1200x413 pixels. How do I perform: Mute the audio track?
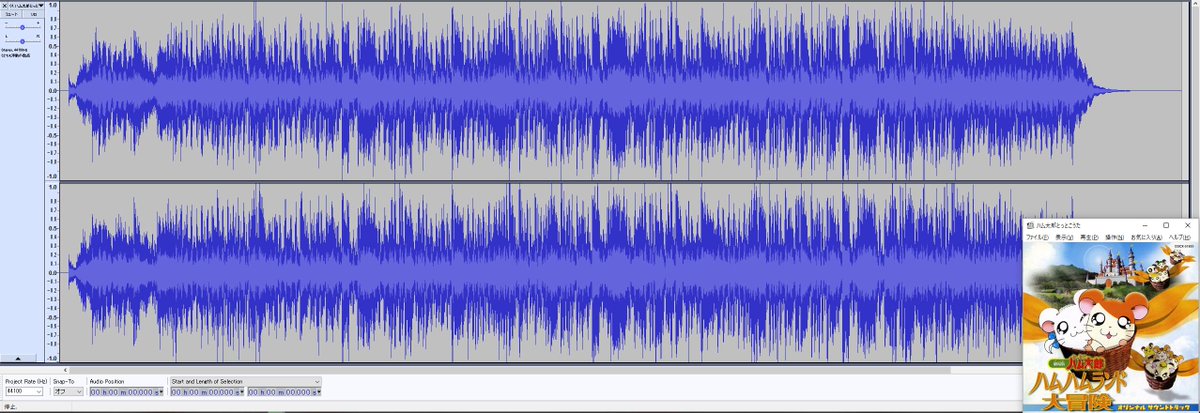point(11,16)
